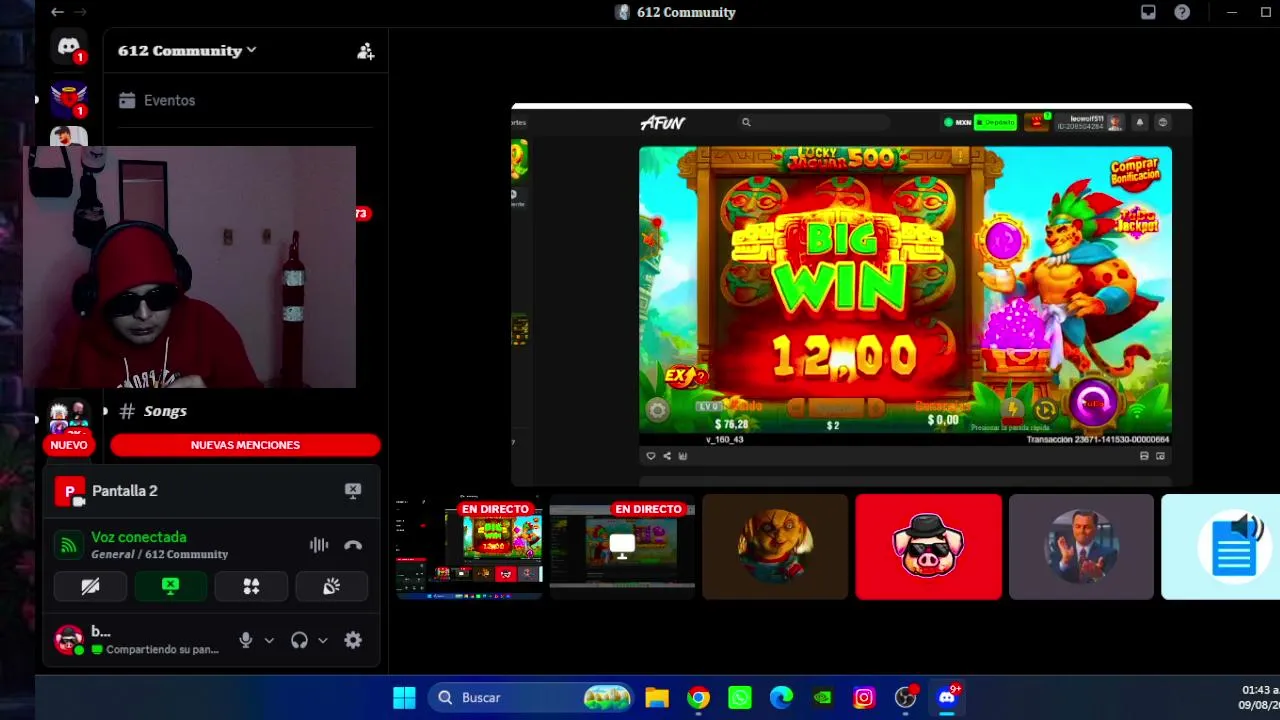Click the AFUN site logo
Screen dimensions: 1280x720
(x=663, y=122)
